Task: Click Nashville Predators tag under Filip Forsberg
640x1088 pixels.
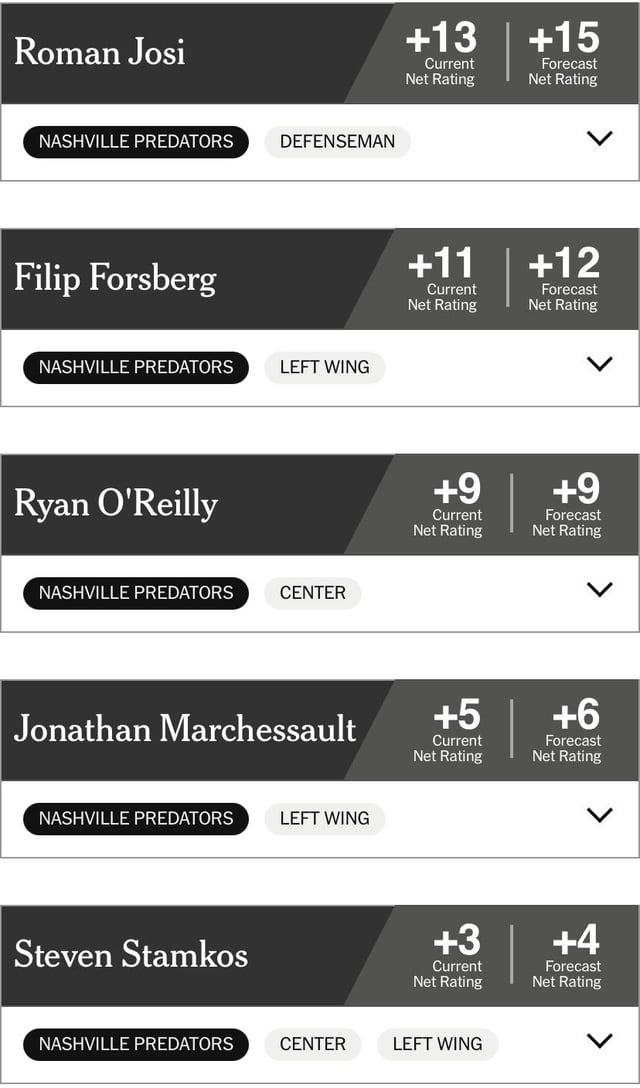Action: pyautogui.click(x=136, y=367)
